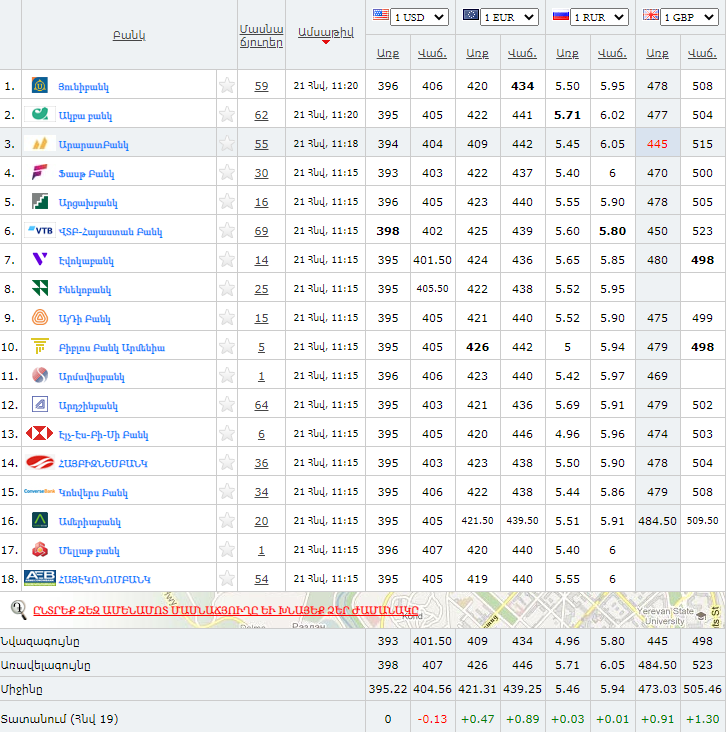Open the 1 EUR currency dropdown
Image resolution: width=727 pixels, height=732 pixels.
(509, 17)
